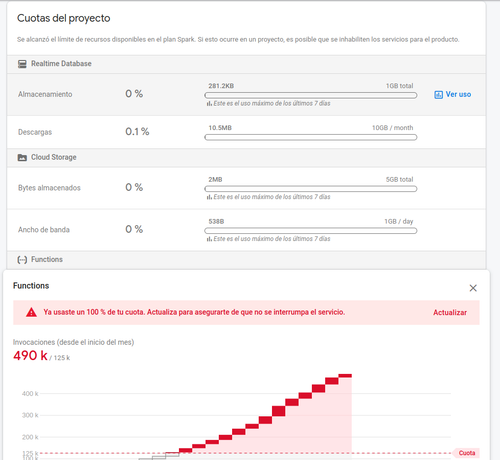The image size is (500, 460).
Task: Click the Descargas usage bar
Action: (x=311, y=137)
